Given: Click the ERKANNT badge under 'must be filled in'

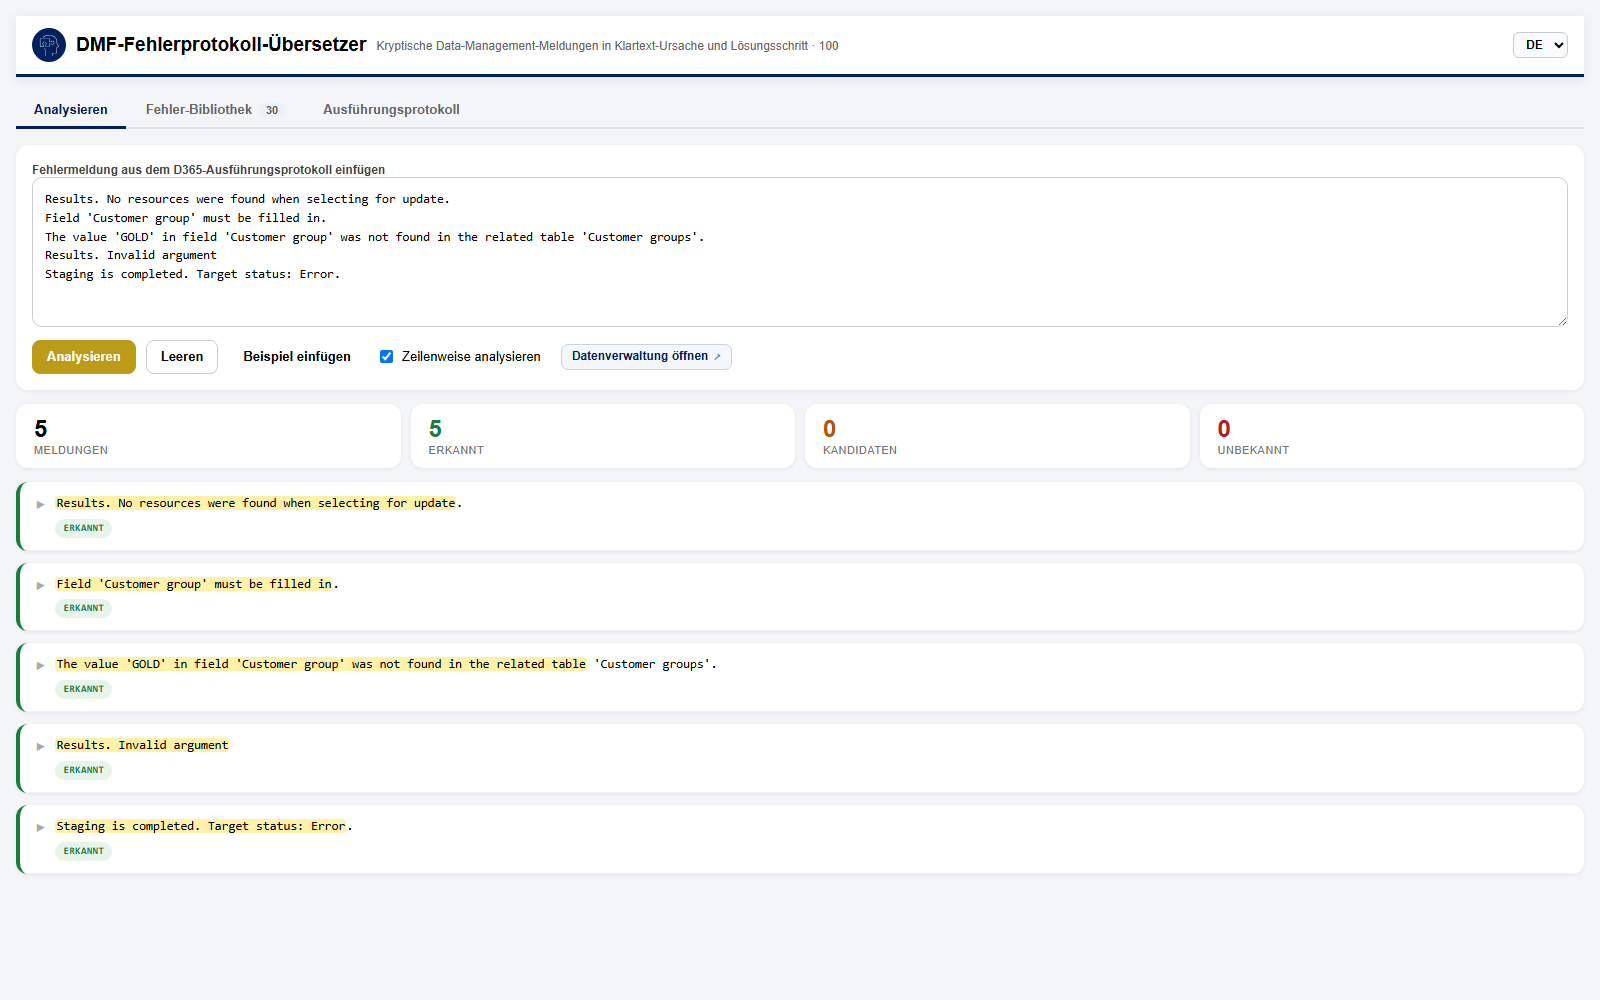Looking at the screenshot, I should coord(84,608).
